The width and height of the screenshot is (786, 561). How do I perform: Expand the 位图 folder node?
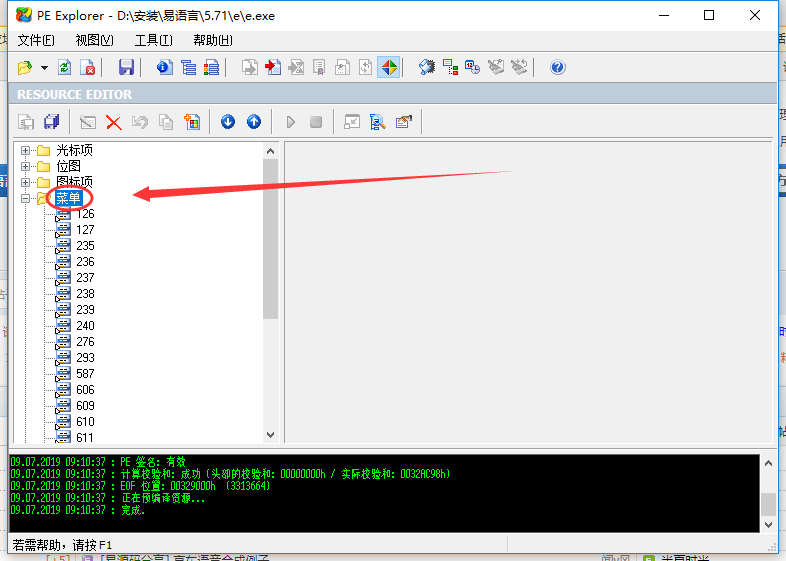(x=26, y=166)
